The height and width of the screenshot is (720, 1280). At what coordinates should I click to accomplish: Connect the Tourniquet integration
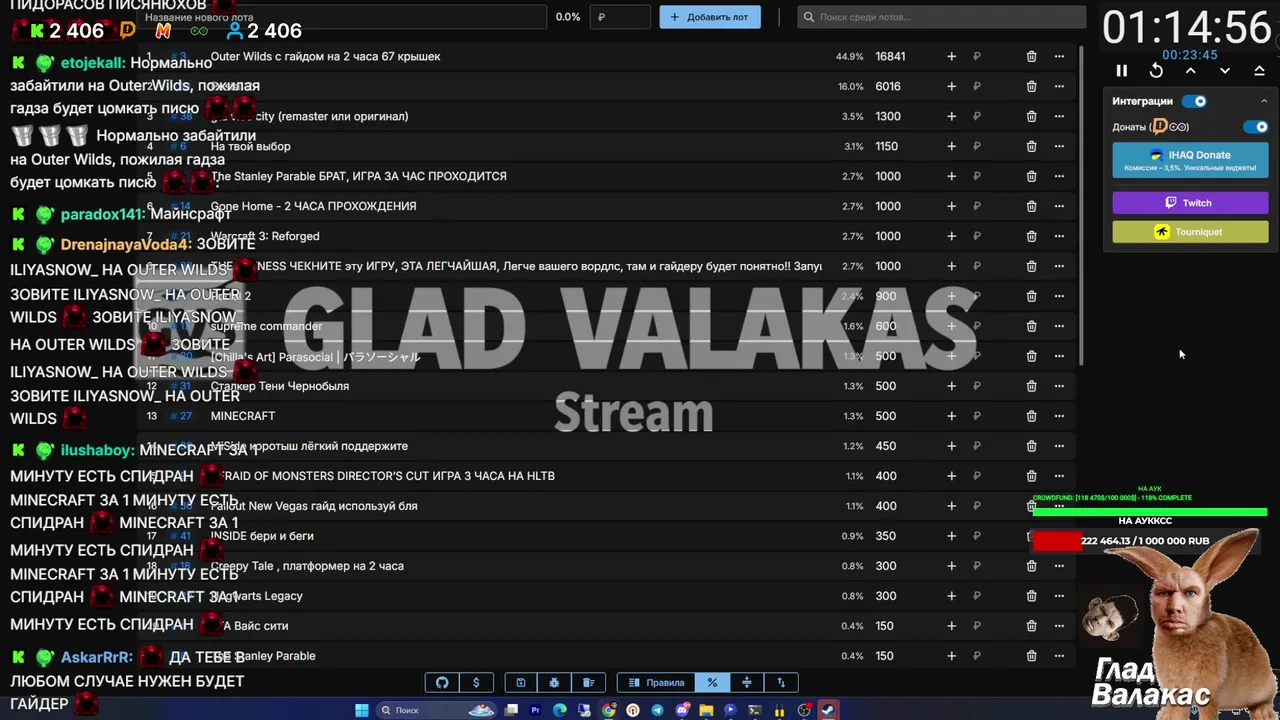pyautogui.click(x=1190, y=232)
